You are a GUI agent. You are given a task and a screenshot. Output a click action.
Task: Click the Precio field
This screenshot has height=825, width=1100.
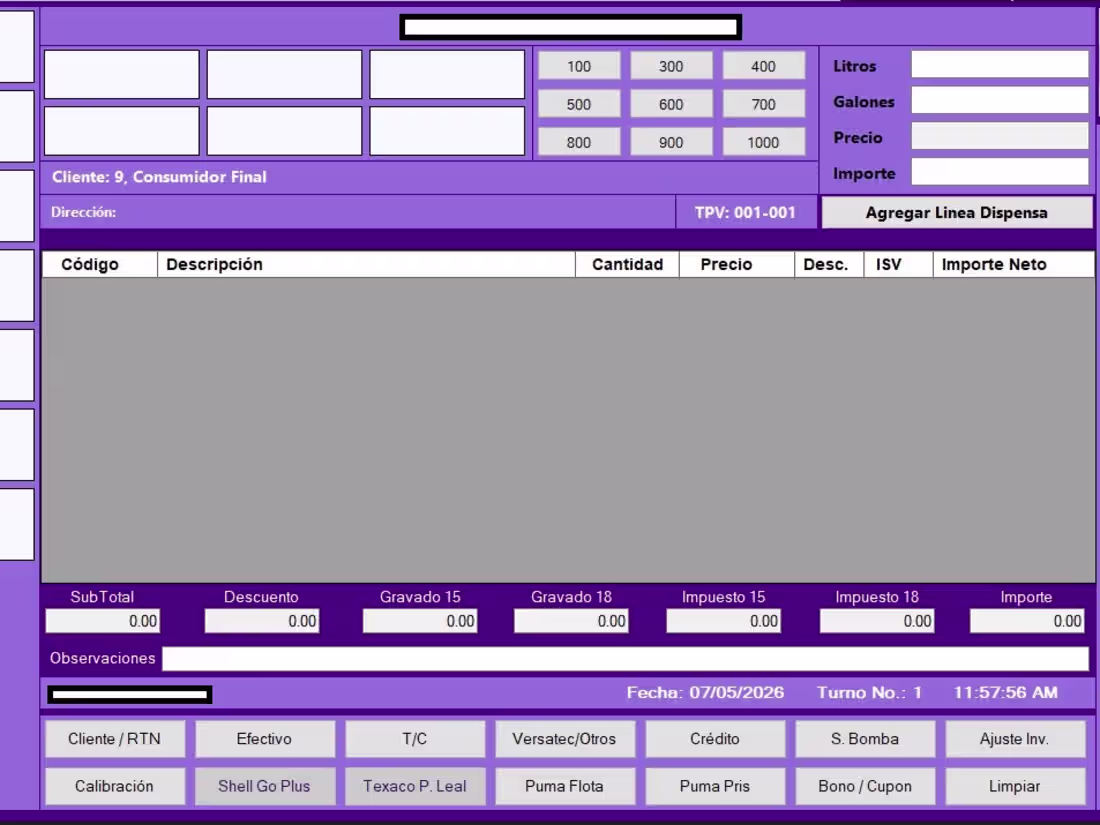pos(1000,136)
